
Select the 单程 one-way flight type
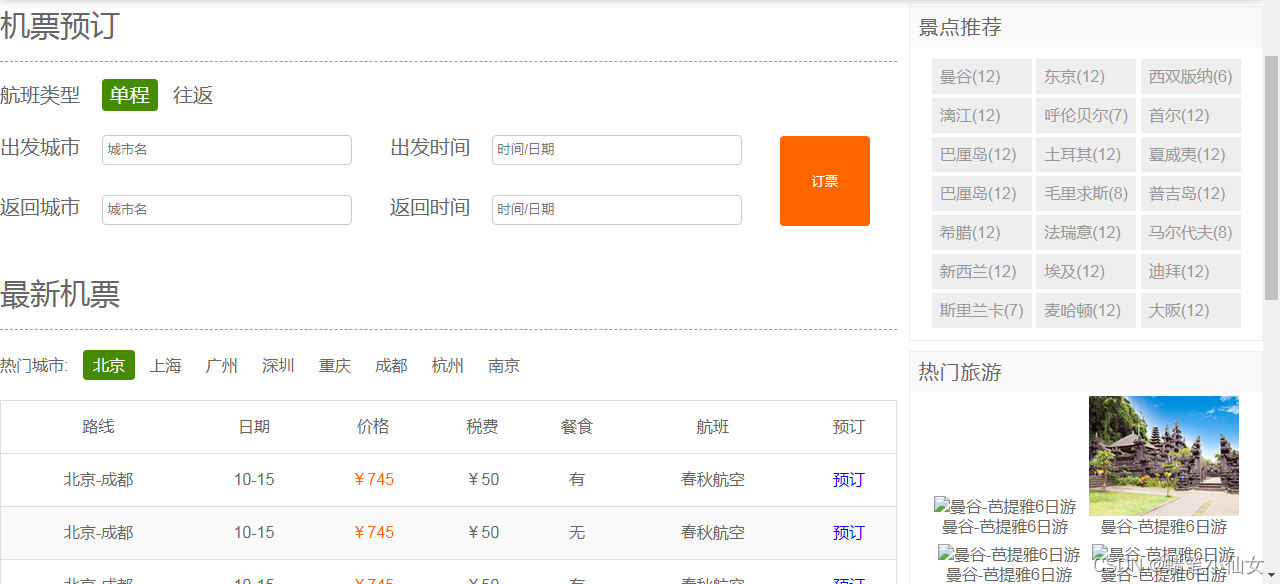[x=129, y=95]
